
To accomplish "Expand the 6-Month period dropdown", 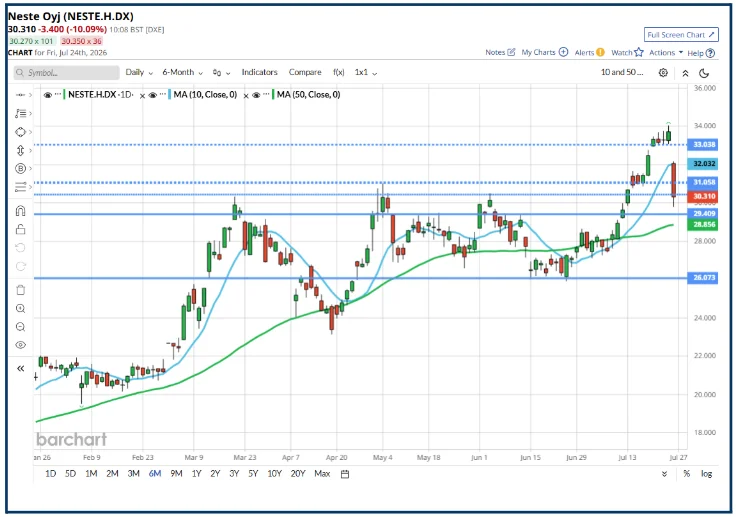I will pos(182,72).
